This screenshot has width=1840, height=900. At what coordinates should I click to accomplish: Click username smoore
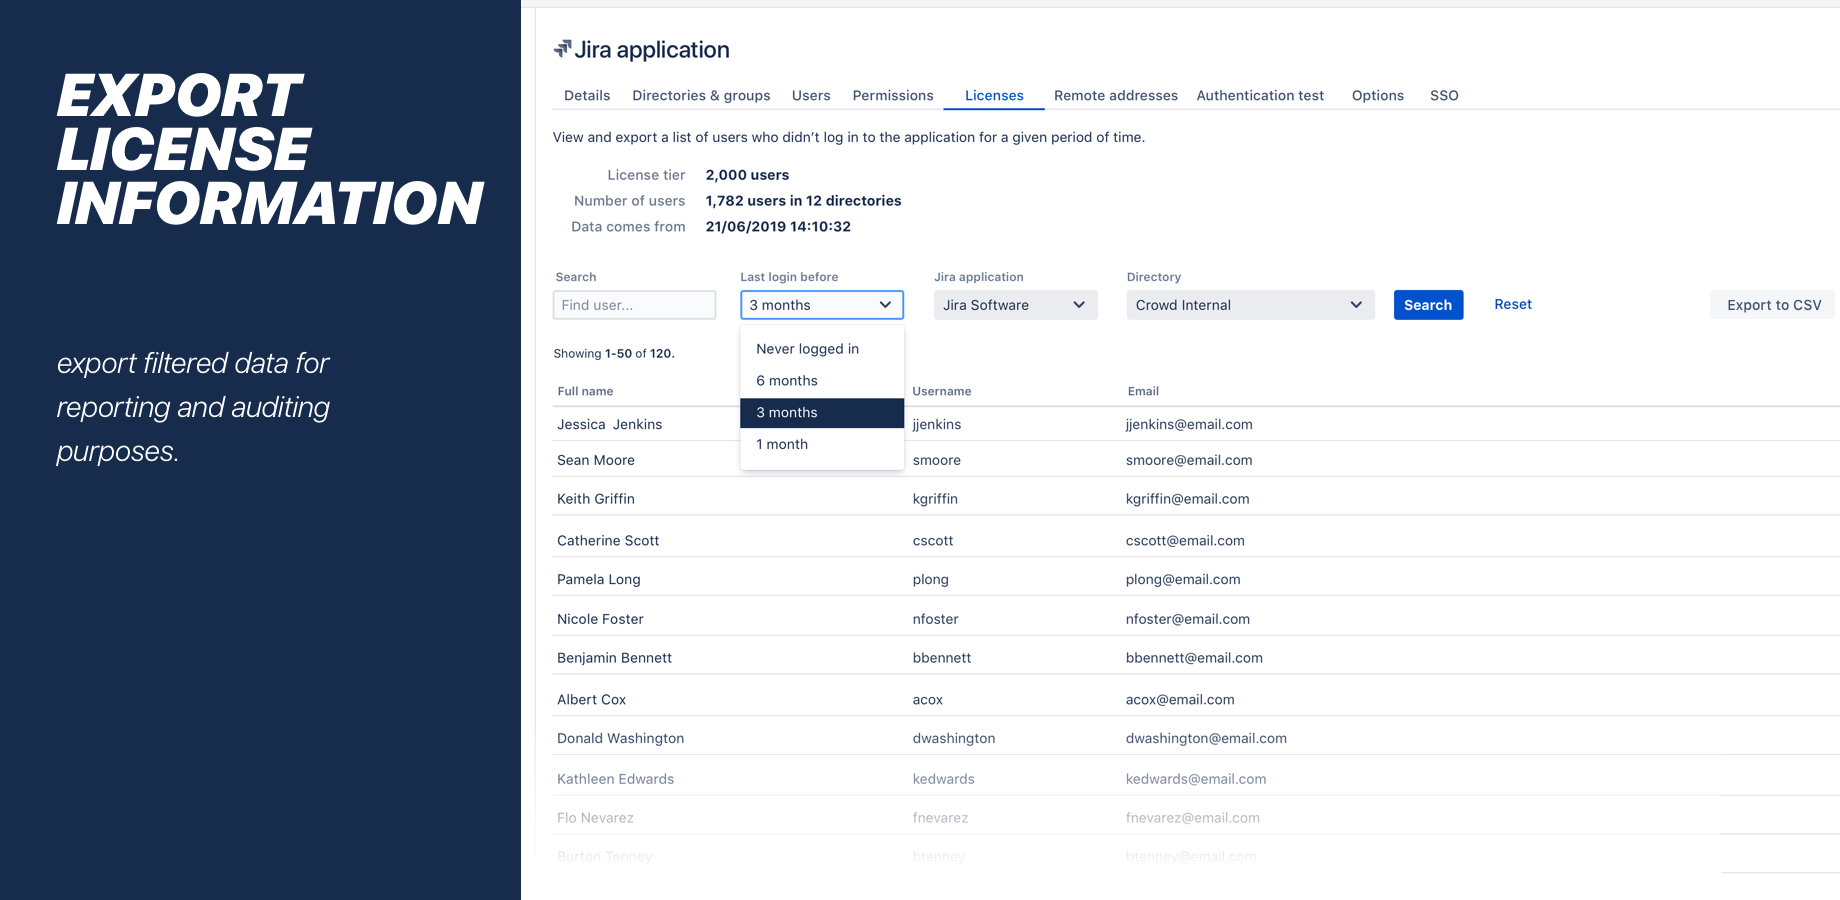click(937, 460)
